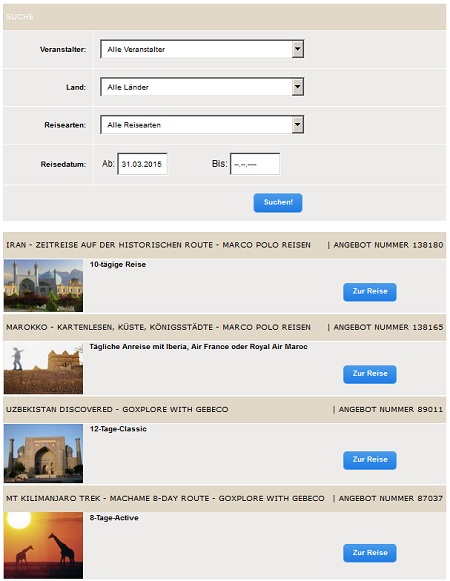Open Zur Reise for Uzbekistan Discovered
Screen dimensions: 450x581
[370, 460]
